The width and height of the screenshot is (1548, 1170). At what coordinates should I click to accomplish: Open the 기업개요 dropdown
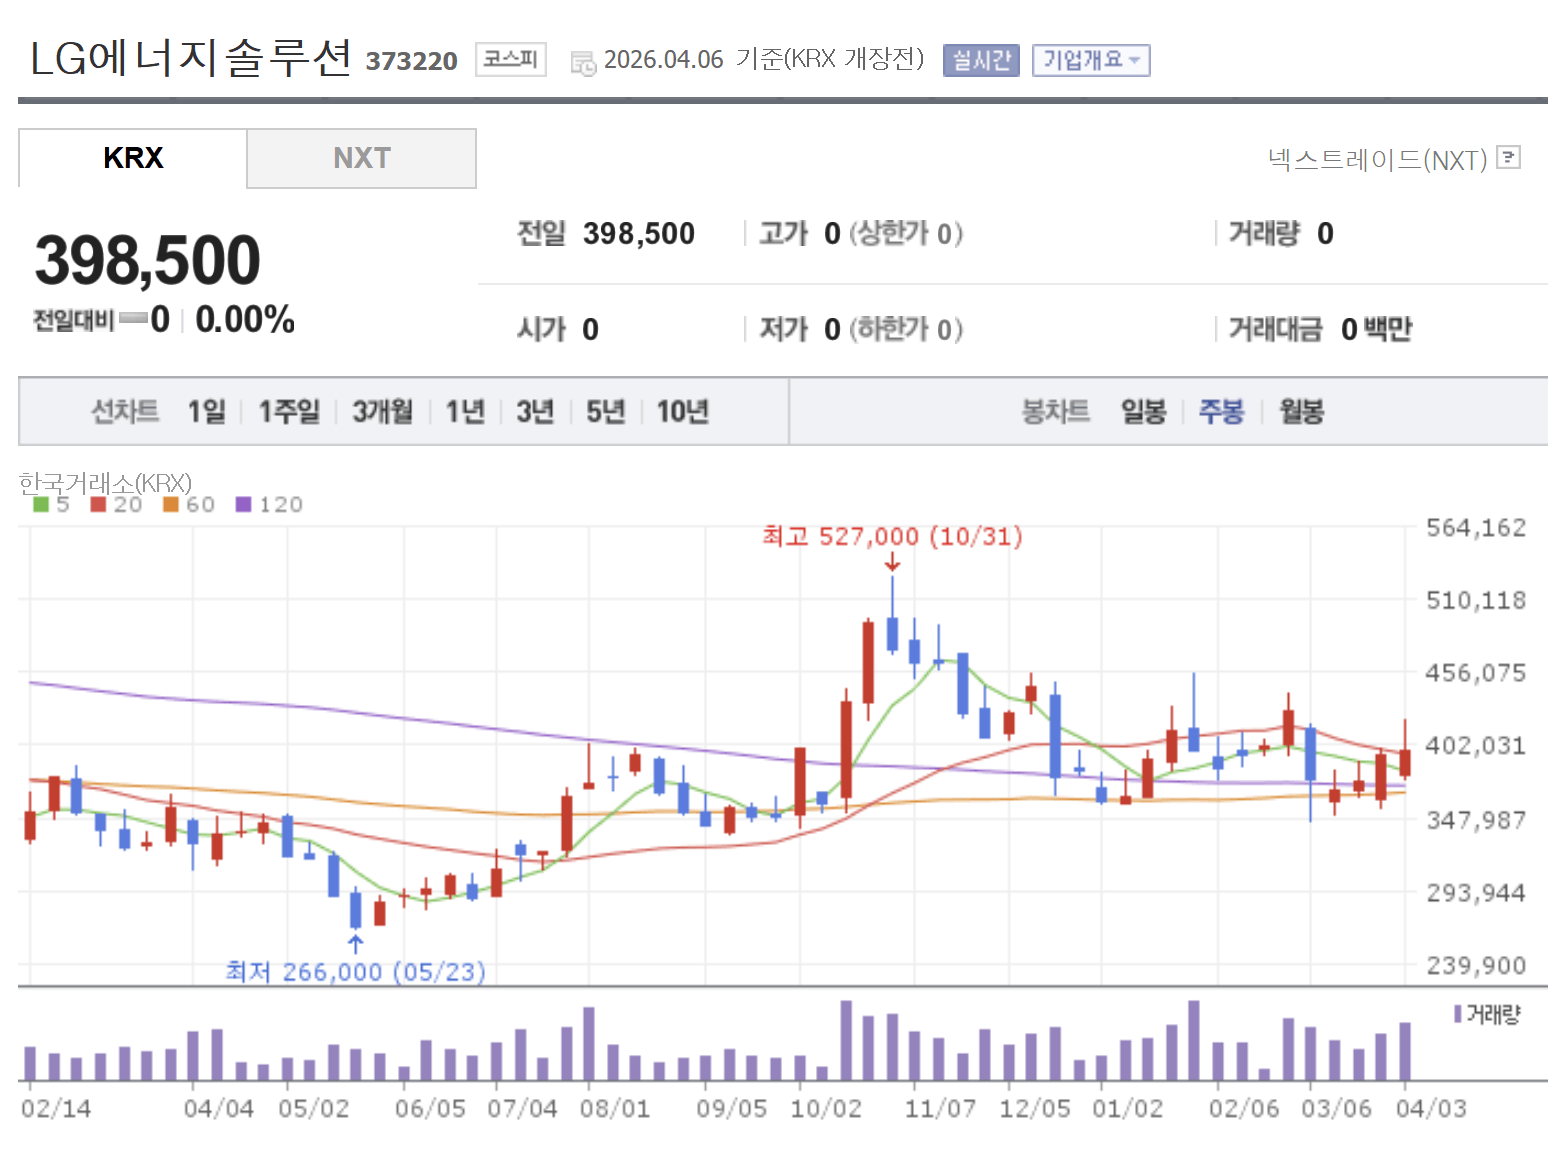(x=1091, y=60)
